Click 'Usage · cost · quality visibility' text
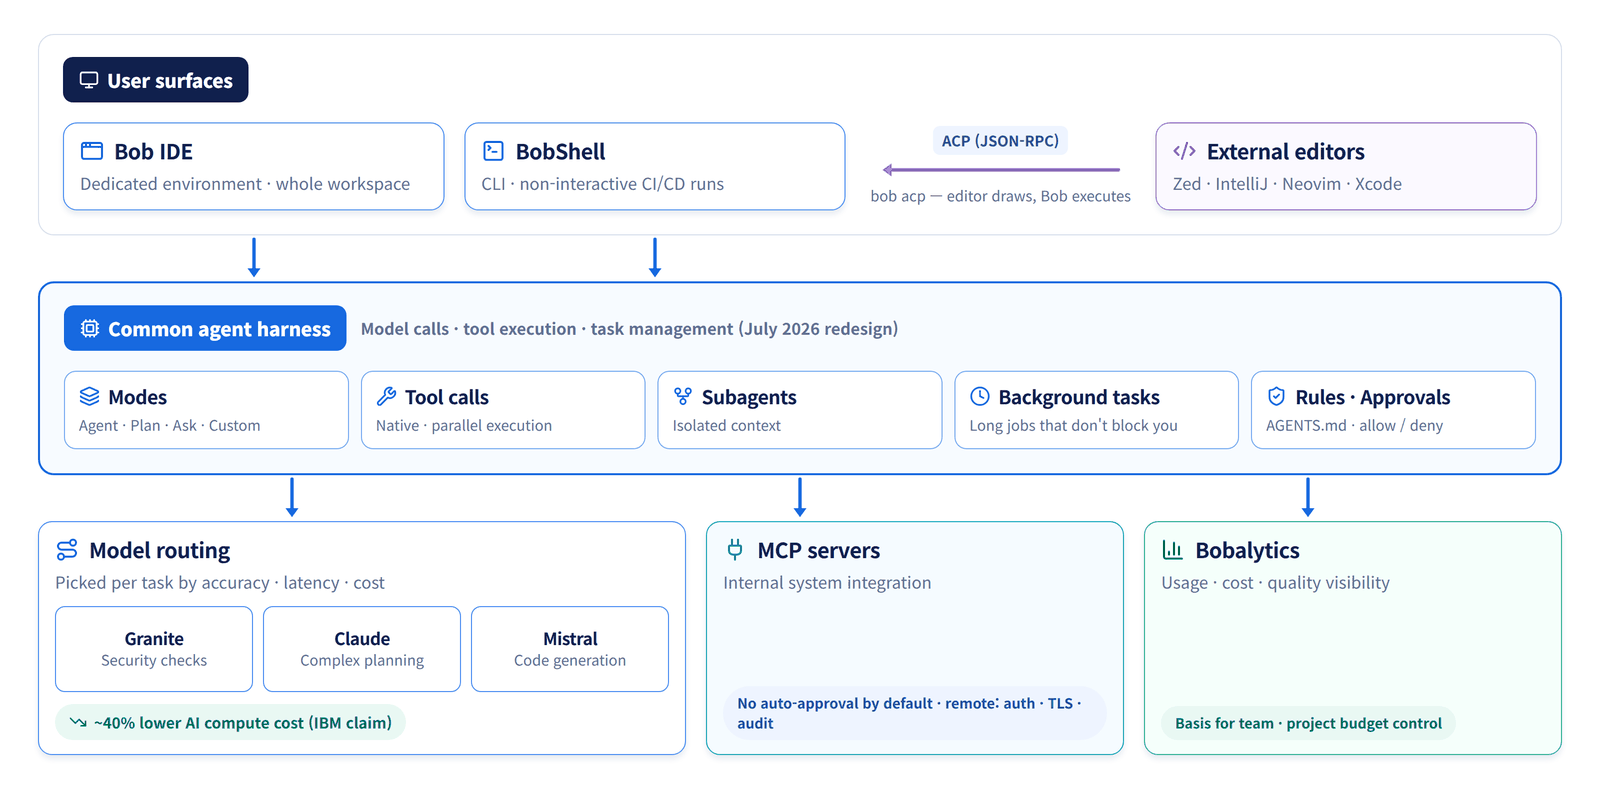The image size is (1600, 794). pos(1275,583)
